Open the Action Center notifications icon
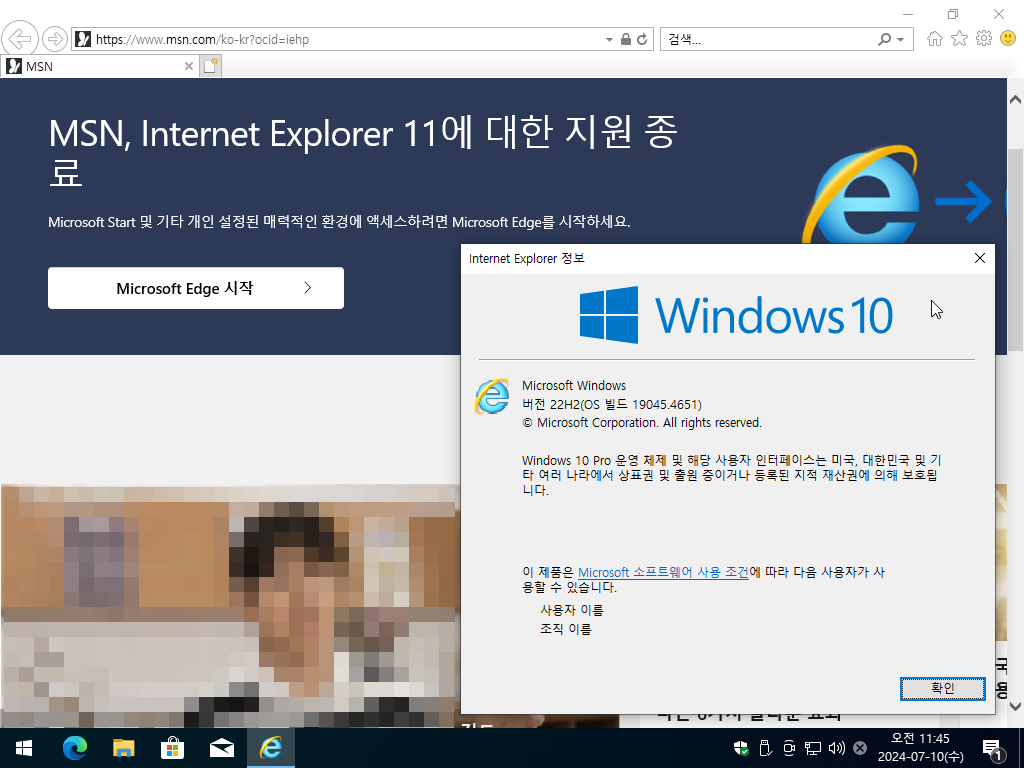 [x=993, y=749]
